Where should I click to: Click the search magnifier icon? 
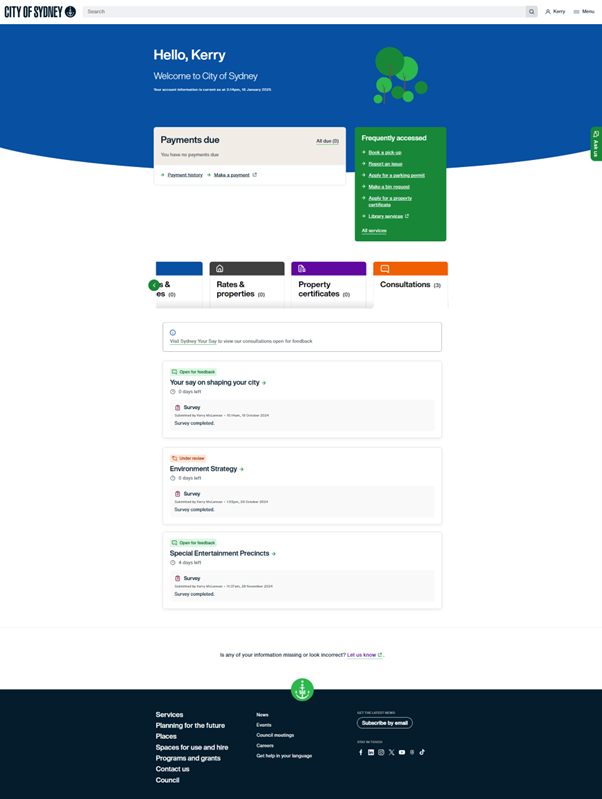click(x=531, y=12)
